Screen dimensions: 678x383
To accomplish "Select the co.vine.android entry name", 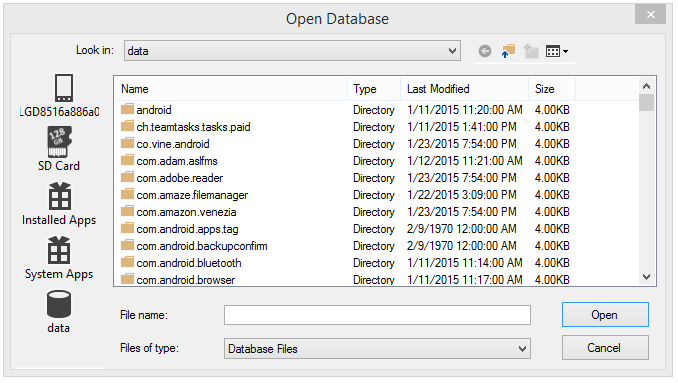I will click(173, 144).
